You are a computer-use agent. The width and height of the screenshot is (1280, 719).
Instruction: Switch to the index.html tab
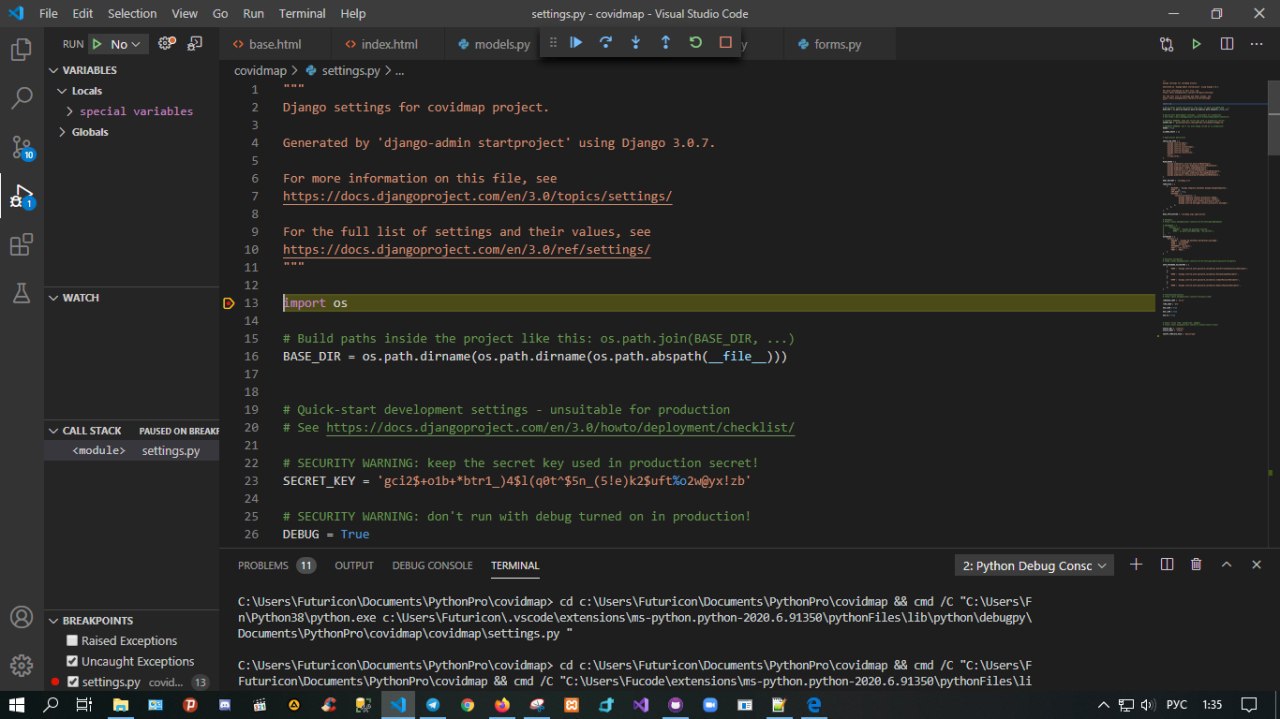point(389,44)
